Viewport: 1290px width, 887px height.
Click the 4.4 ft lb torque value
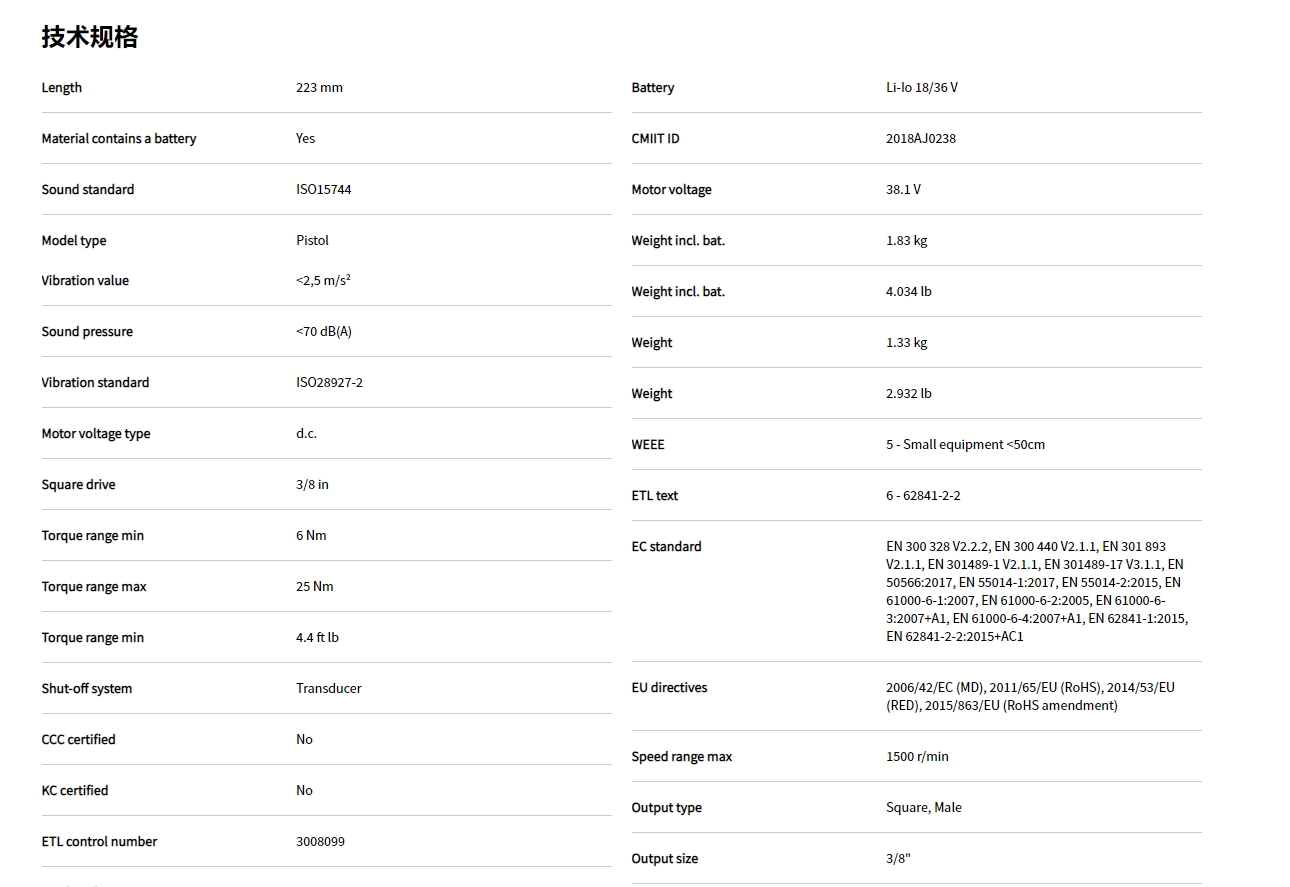[x=317, y=638]
